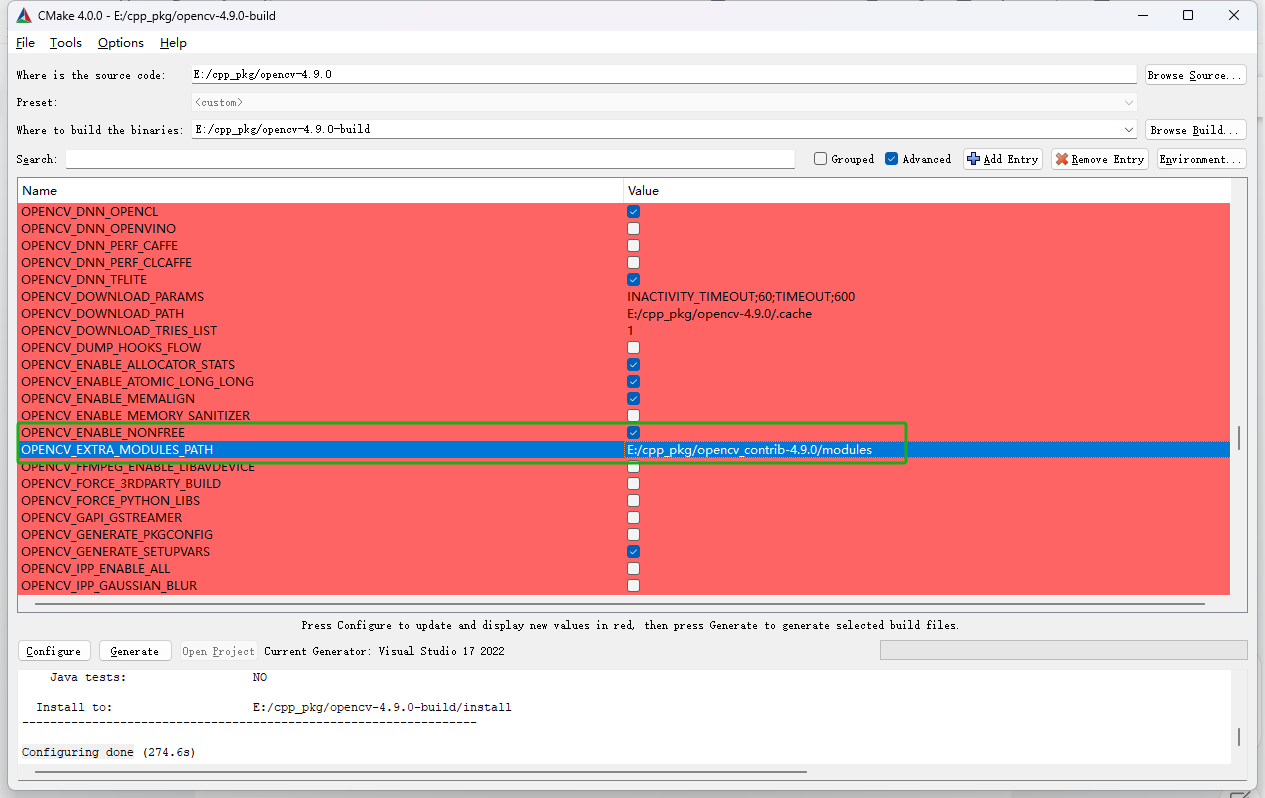Viewport: 1265px width, 798px height.
Task: Open the Tools menu
Action: point(65,42)
